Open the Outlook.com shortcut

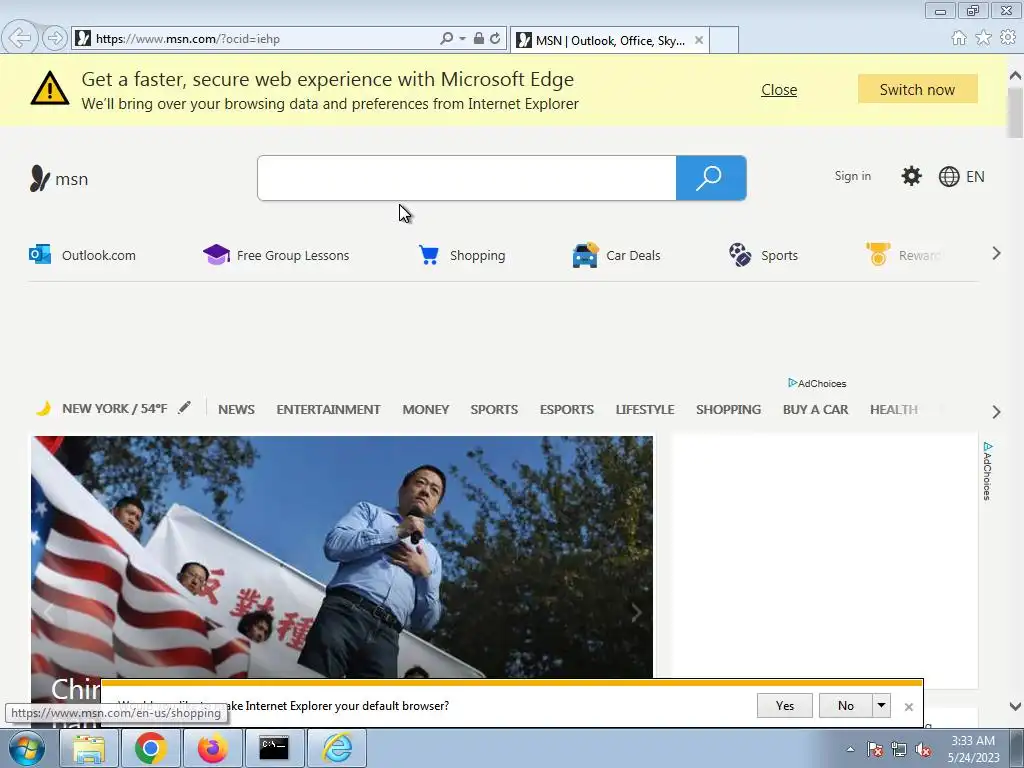(x=82, y=255)
